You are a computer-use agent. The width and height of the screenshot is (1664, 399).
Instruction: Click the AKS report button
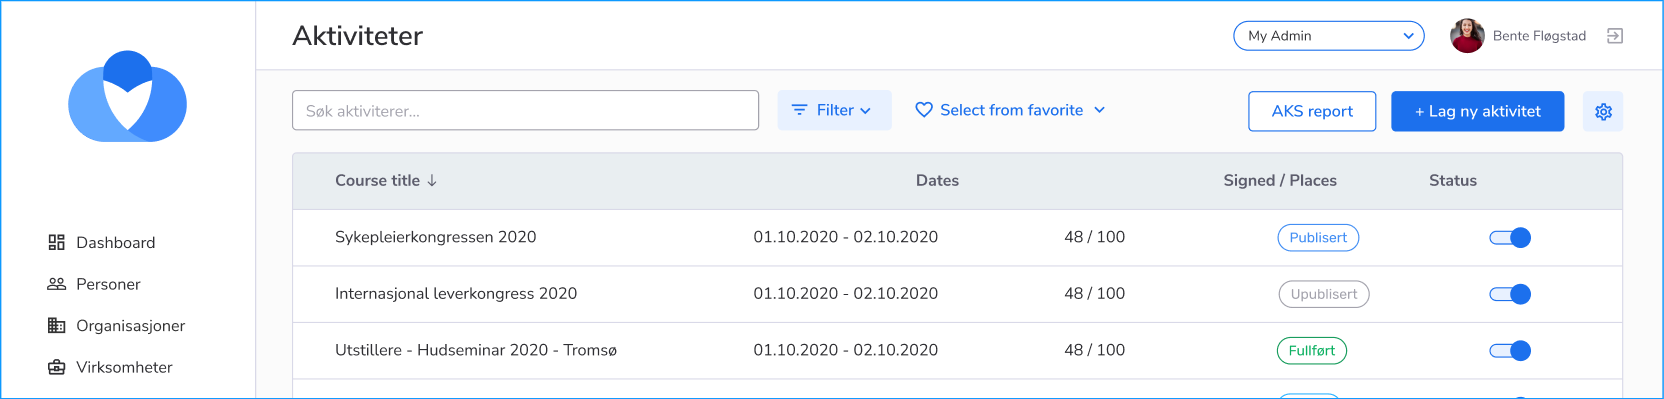coord(1312,111)
